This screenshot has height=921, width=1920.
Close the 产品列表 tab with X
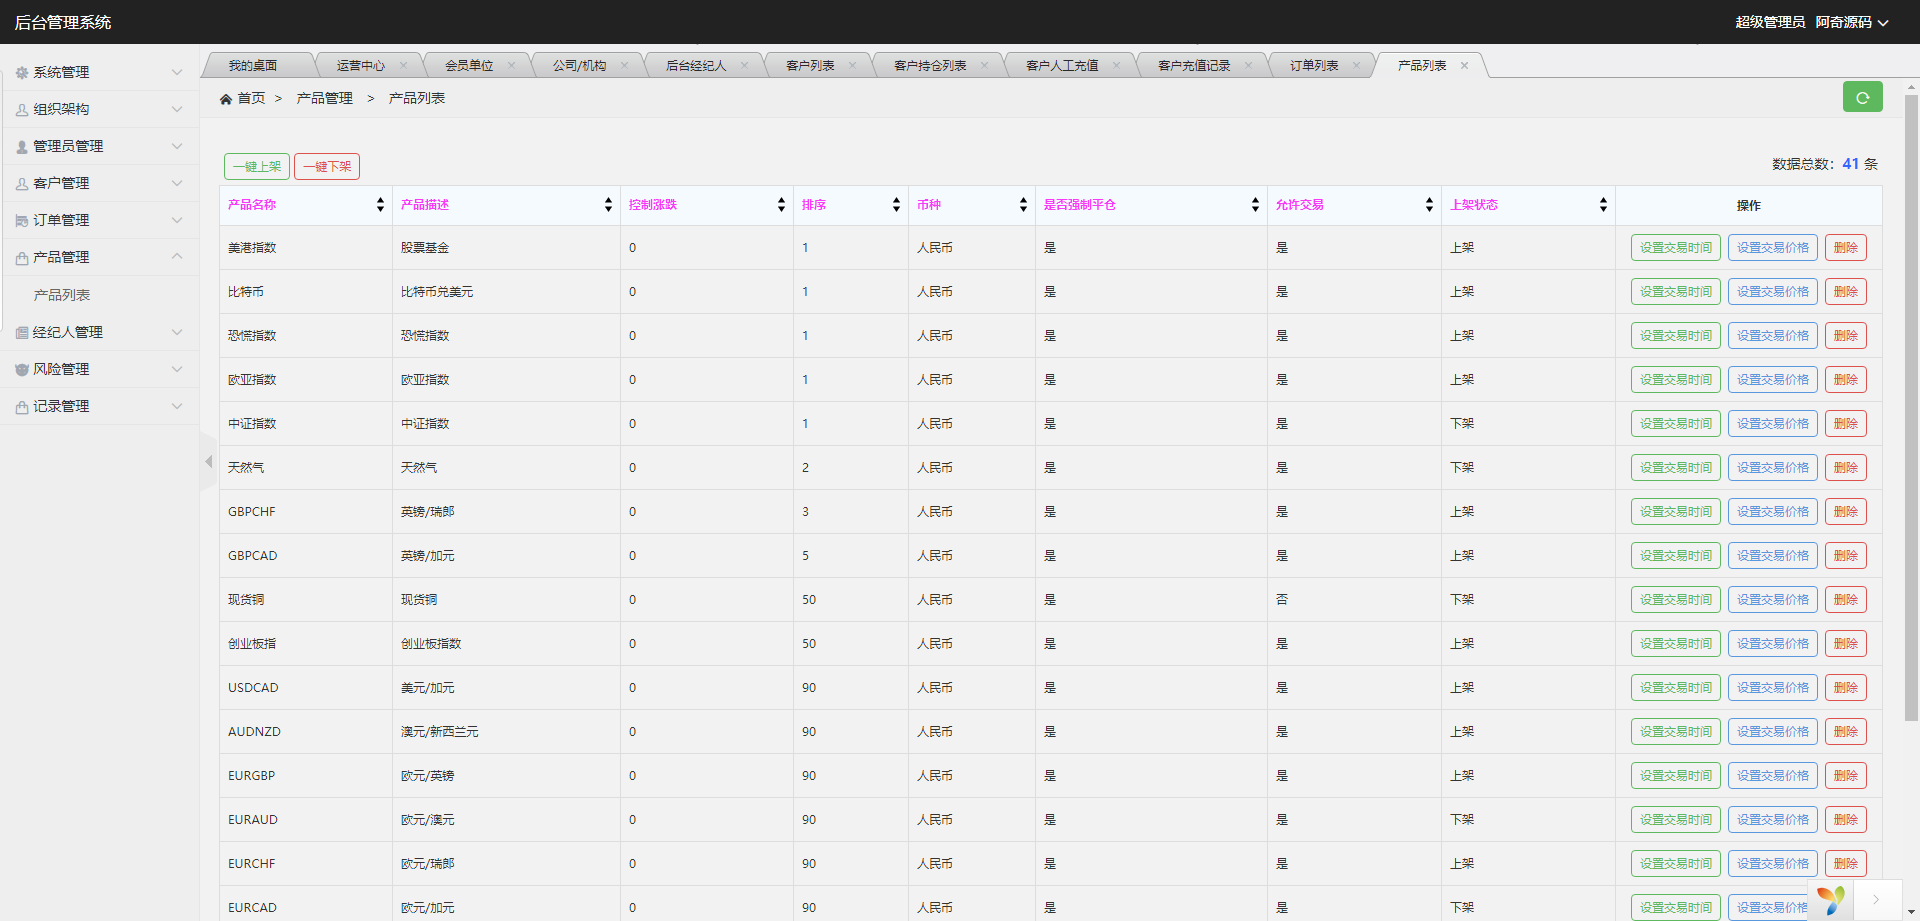point(1464,66)
